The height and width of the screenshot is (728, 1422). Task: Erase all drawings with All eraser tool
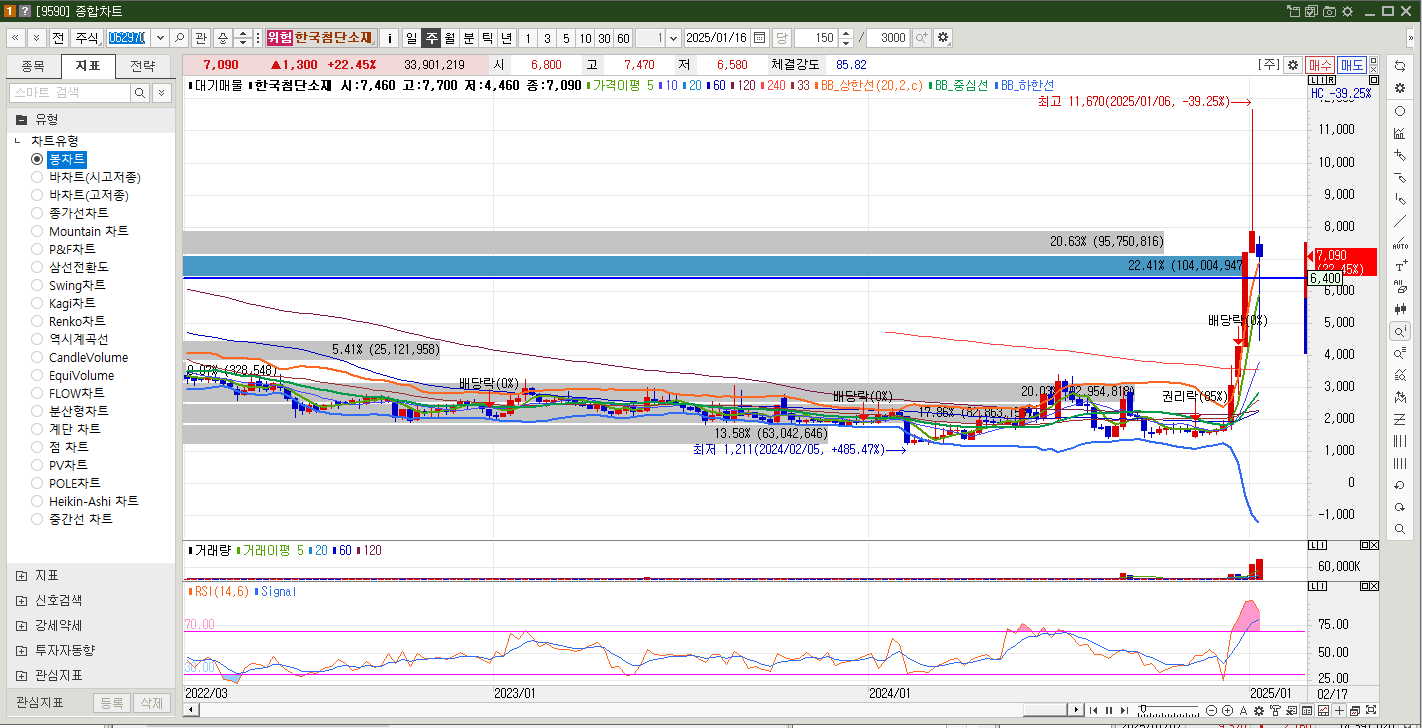point(1400,287)
